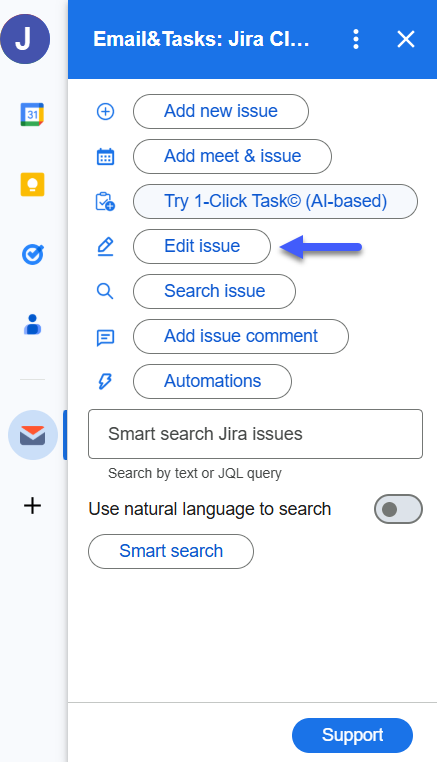Click the J account avatar
This screenshot has width=437, height=762.
pos(25,39)
